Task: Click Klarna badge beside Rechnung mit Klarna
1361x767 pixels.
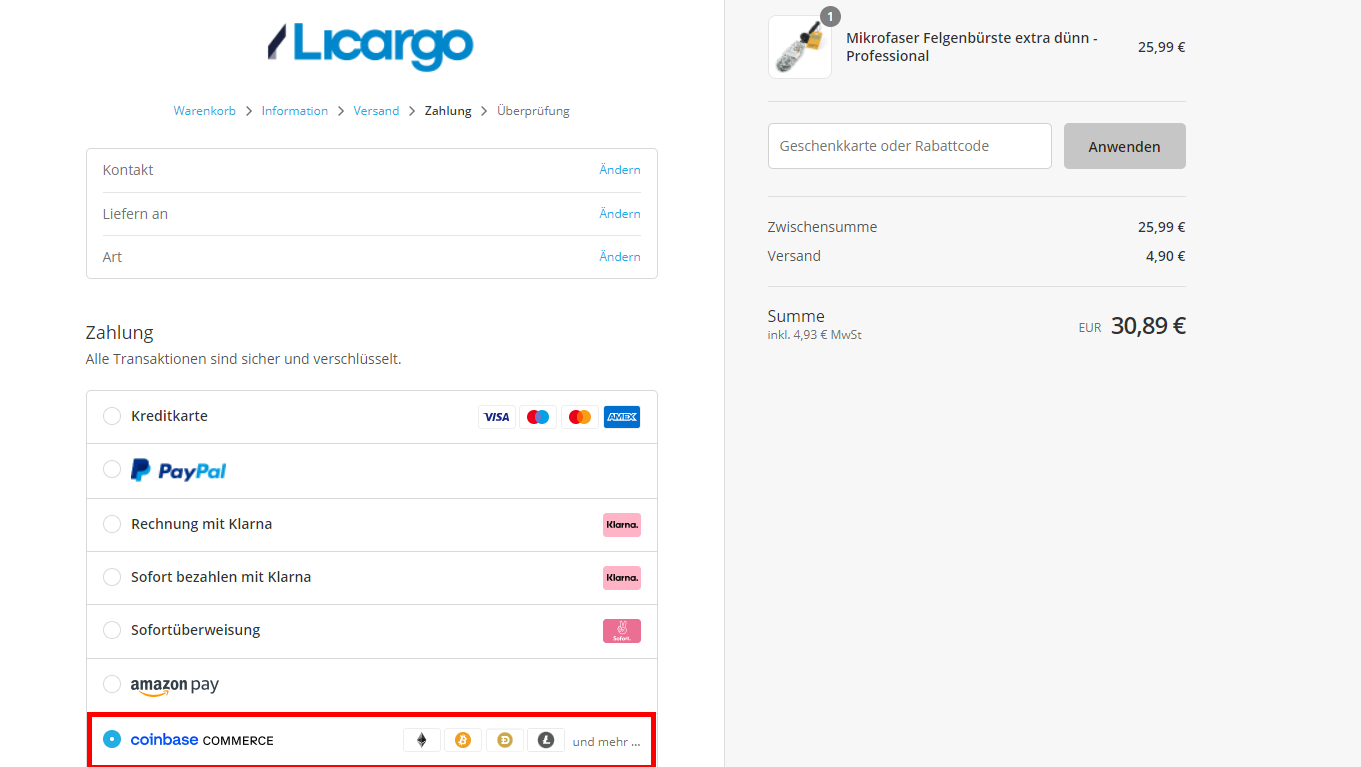Action: click(x=622, y=524)
